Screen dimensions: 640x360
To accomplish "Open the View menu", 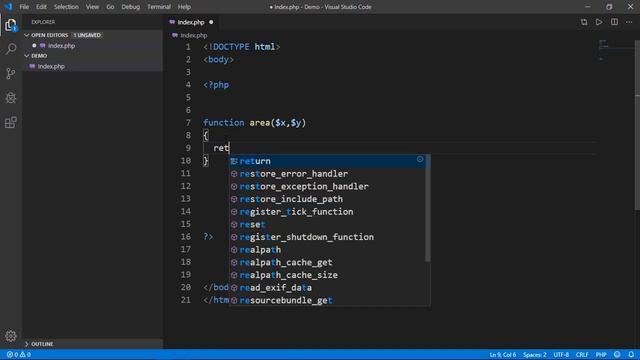I will [92, 7].
